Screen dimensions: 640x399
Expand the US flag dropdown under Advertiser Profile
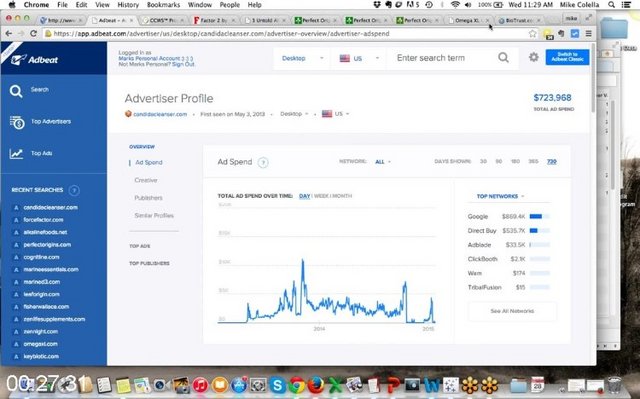(336, 114)
